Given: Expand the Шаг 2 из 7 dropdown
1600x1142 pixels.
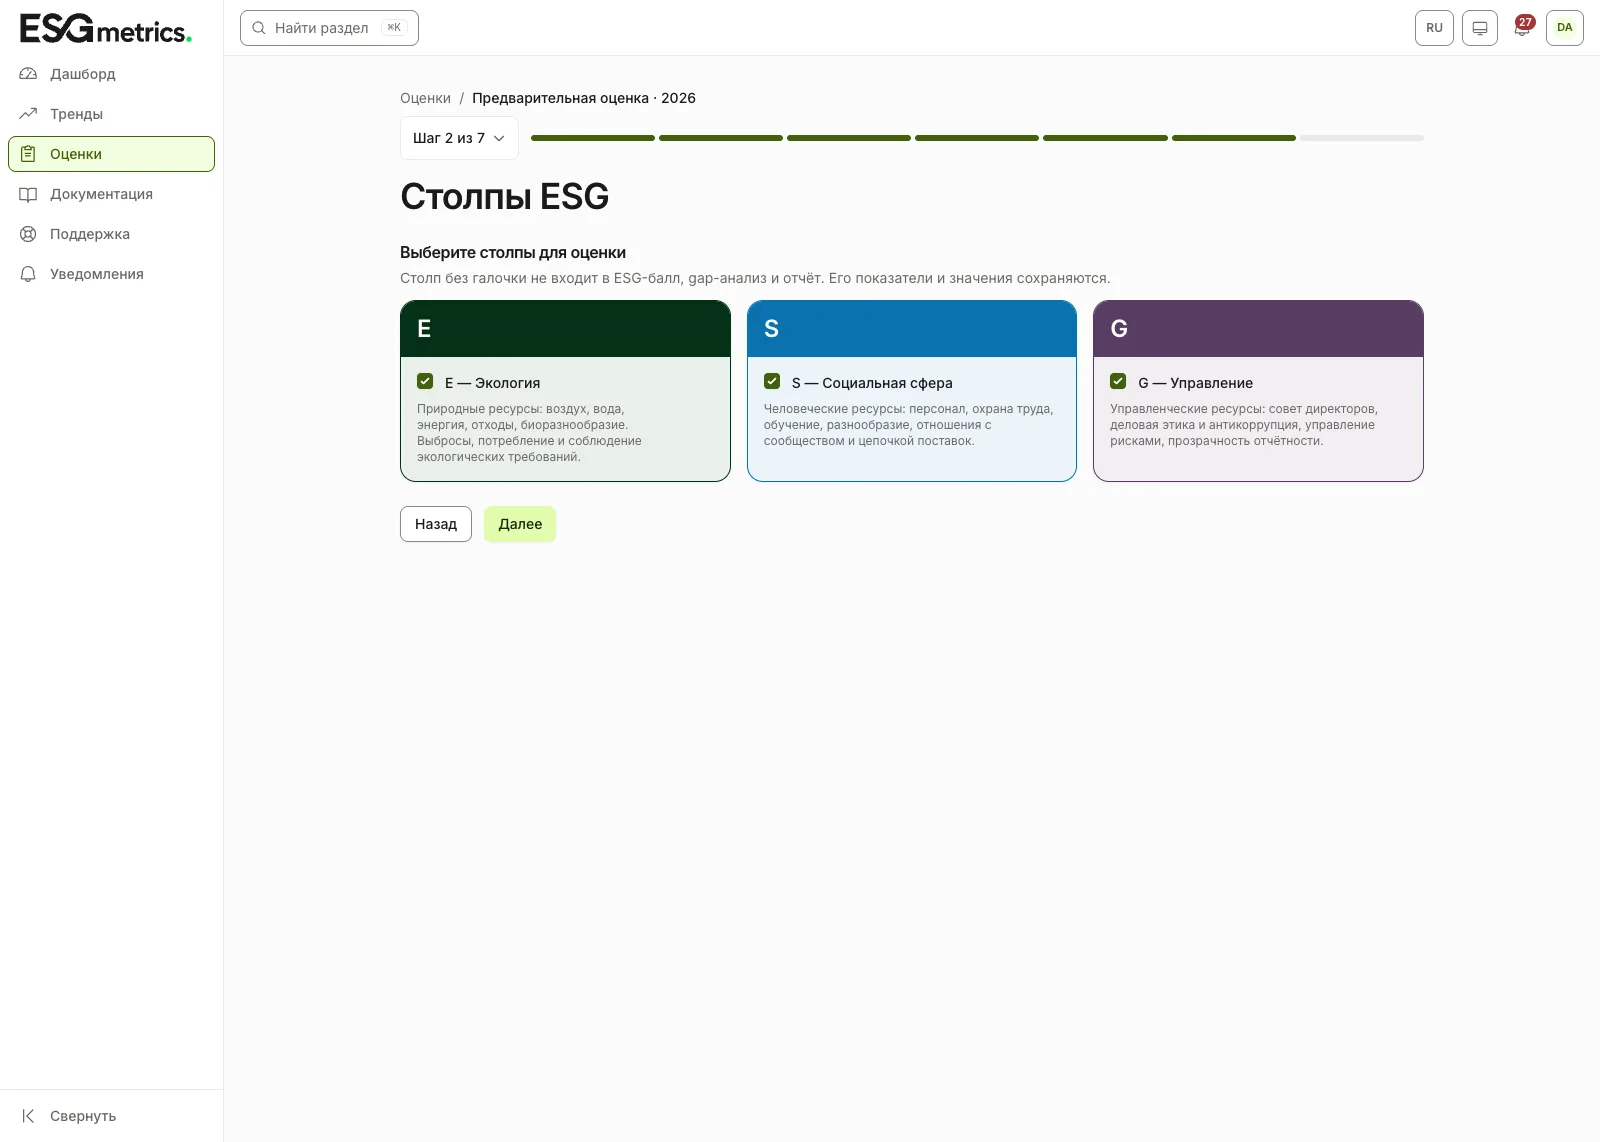Looking at the screenshot, I should 459,138.
